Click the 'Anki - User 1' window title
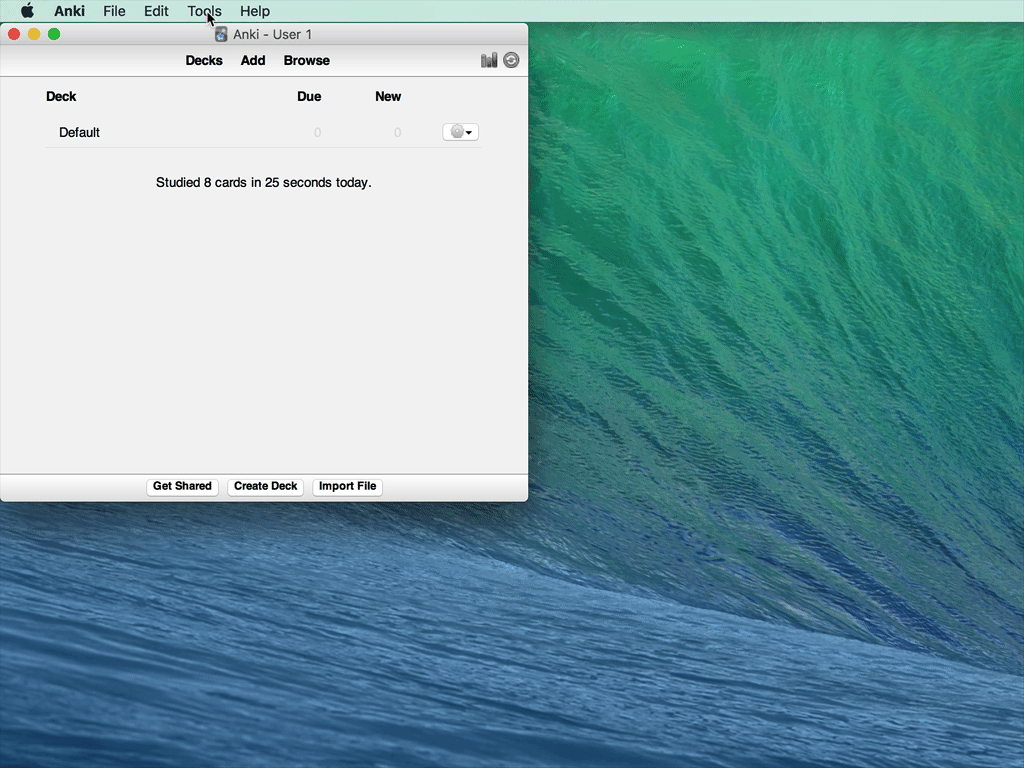This screenshot has height=768, width=1024. coord(272,35)
